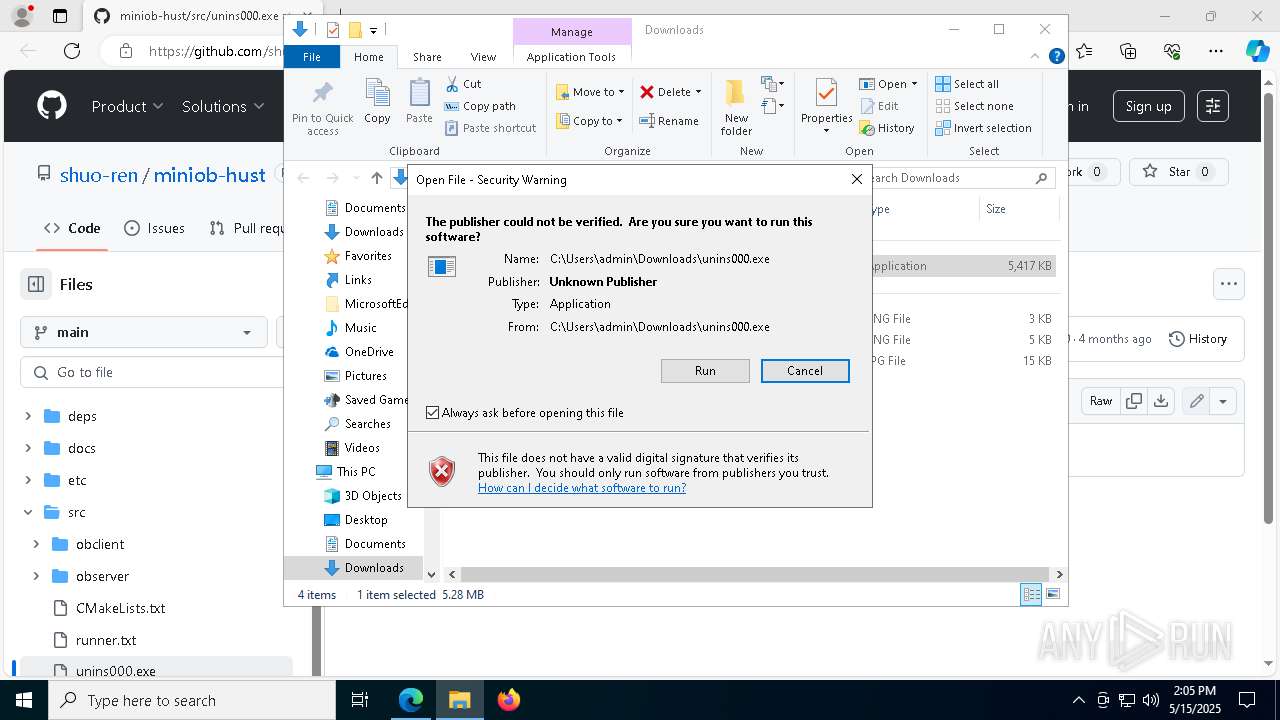The width and height of the screenshot is (1280, 720).
Task: Switch to Details view icon in status bar
Action: coord(1031,595)
